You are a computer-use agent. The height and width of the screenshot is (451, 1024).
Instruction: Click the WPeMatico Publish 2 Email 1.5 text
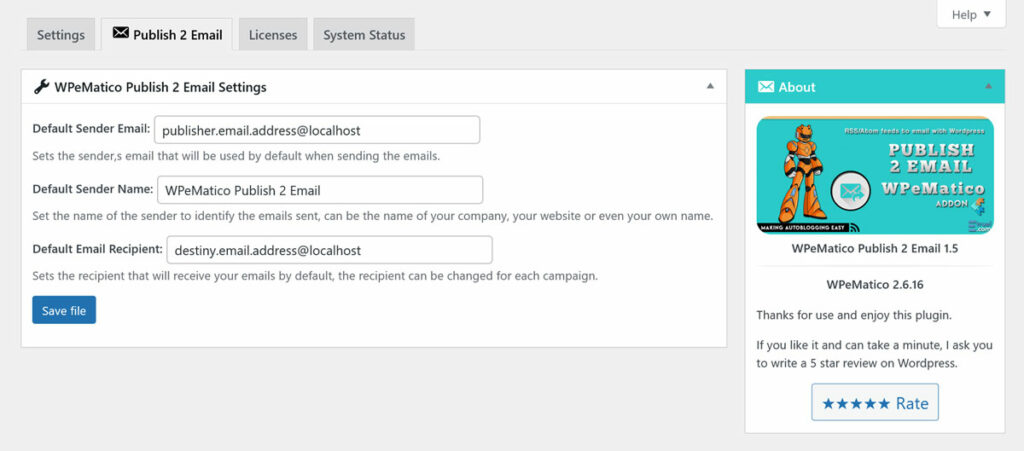[x=875, y=249]
